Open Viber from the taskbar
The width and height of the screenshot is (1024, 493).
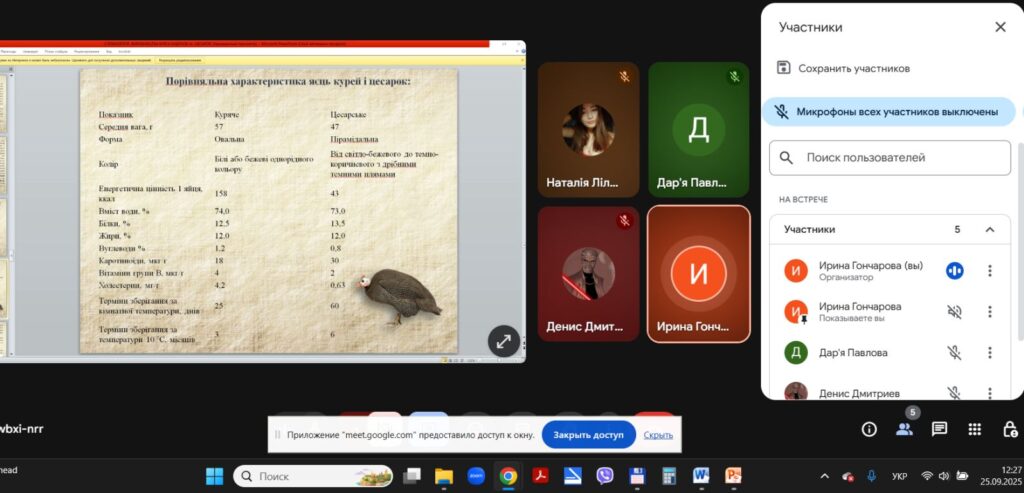click(x=605, y=476)
